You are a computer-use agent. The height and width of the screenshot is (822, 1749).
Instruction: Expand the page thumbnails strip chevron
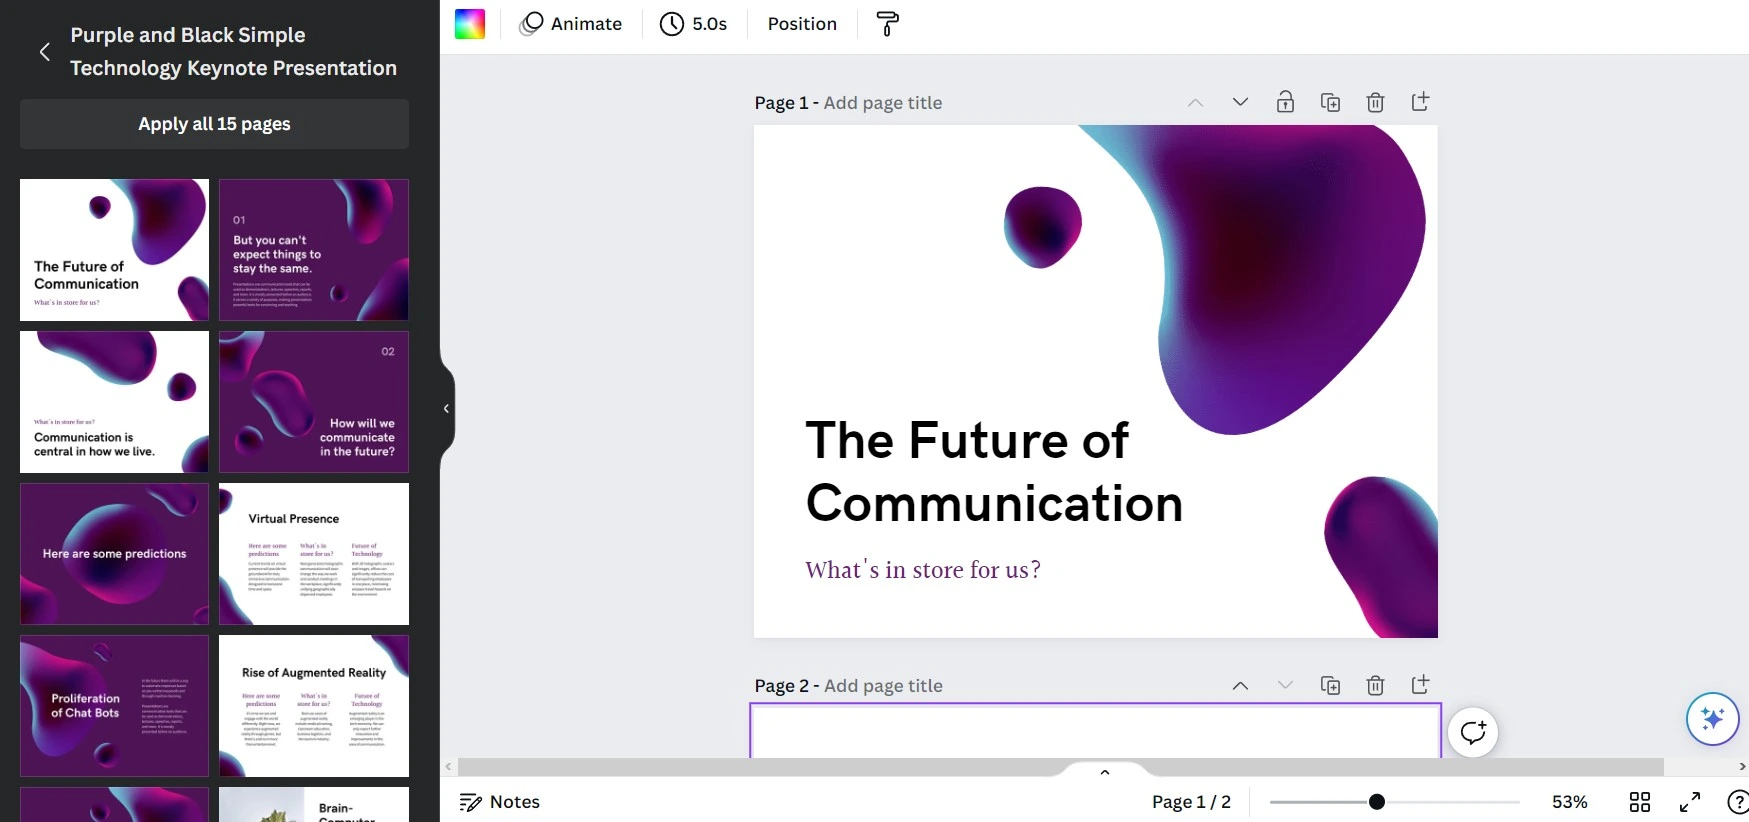pyautogui.click(x=1105, y=772)
